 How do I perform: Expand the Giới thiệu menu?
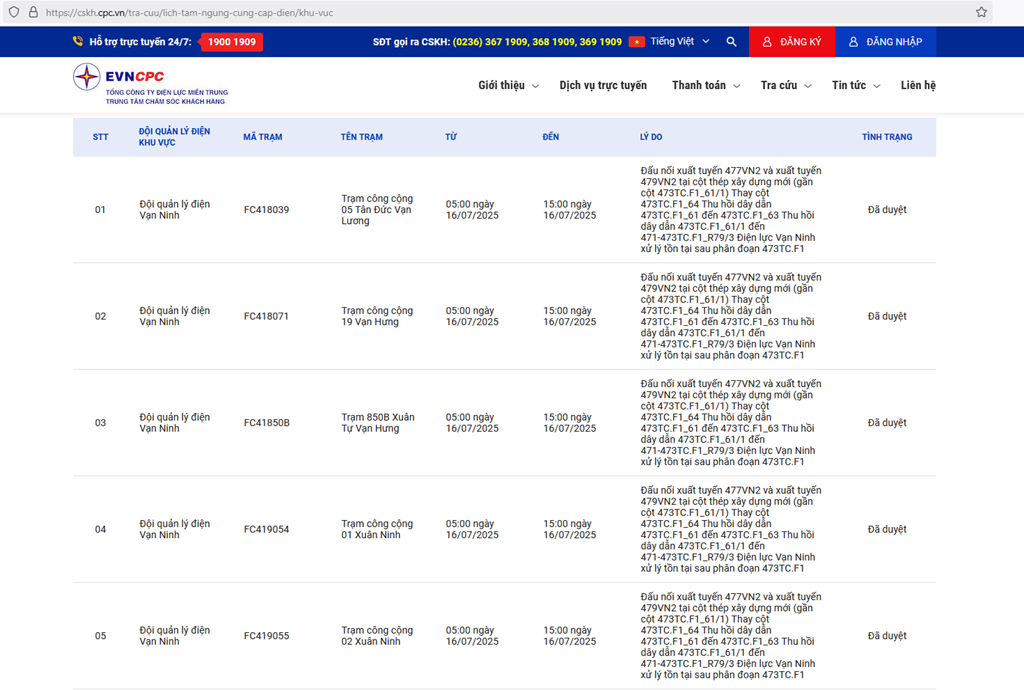tap(508, 86)
